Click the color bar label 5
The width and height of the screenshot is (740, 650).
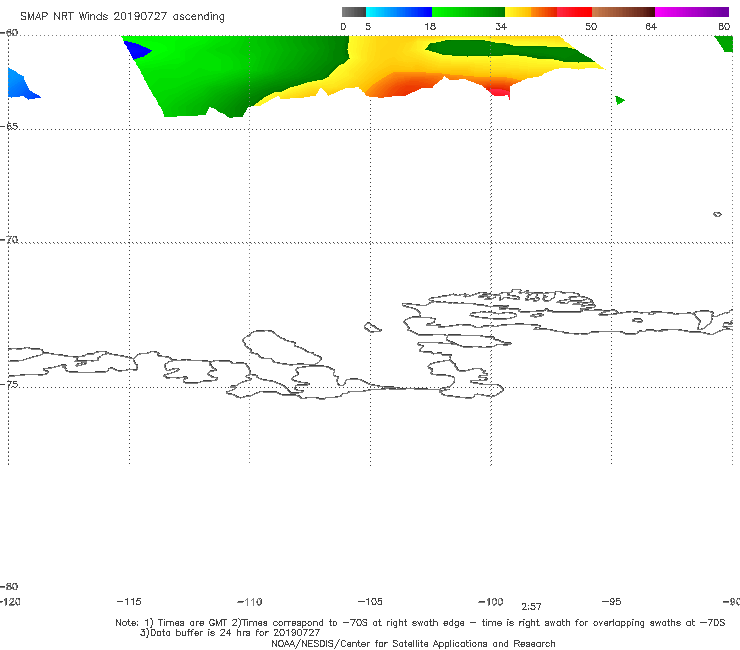tap(368, 27)
